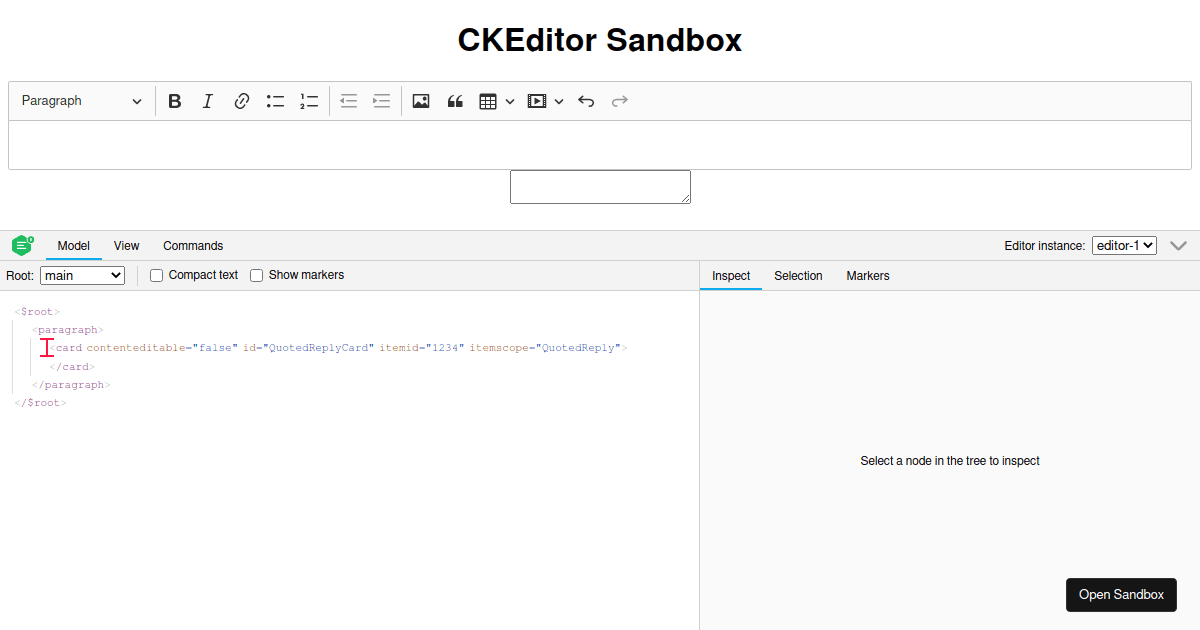Click the CKEditor inspector logo
Viewport: 1200px width, 630px height.
[23, 245]
